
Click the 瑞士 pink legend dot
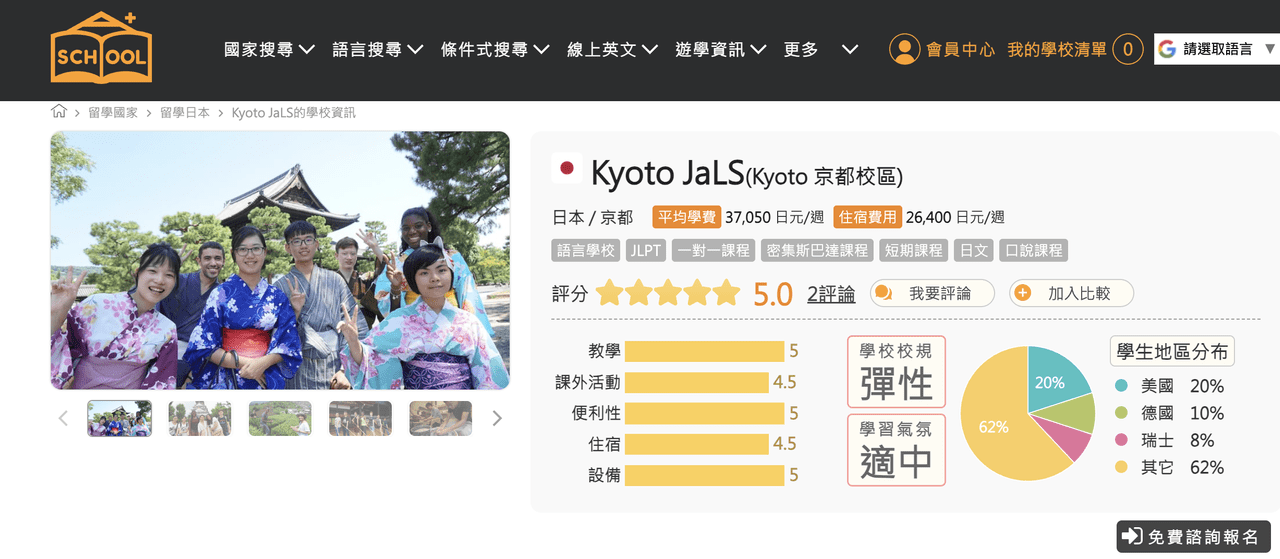click(x=1121, y=440)
